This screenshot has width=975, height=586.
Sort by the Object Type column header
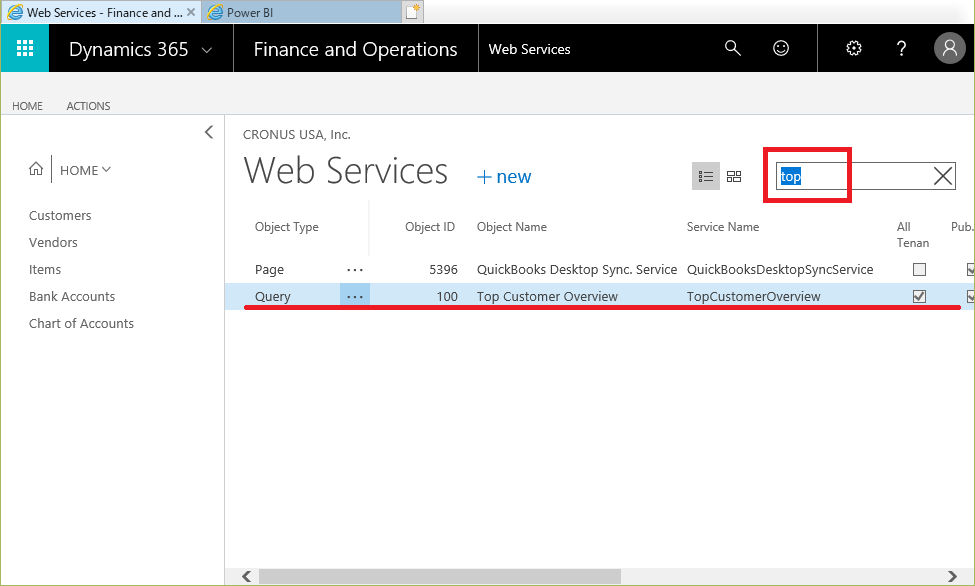coord(287,227)
